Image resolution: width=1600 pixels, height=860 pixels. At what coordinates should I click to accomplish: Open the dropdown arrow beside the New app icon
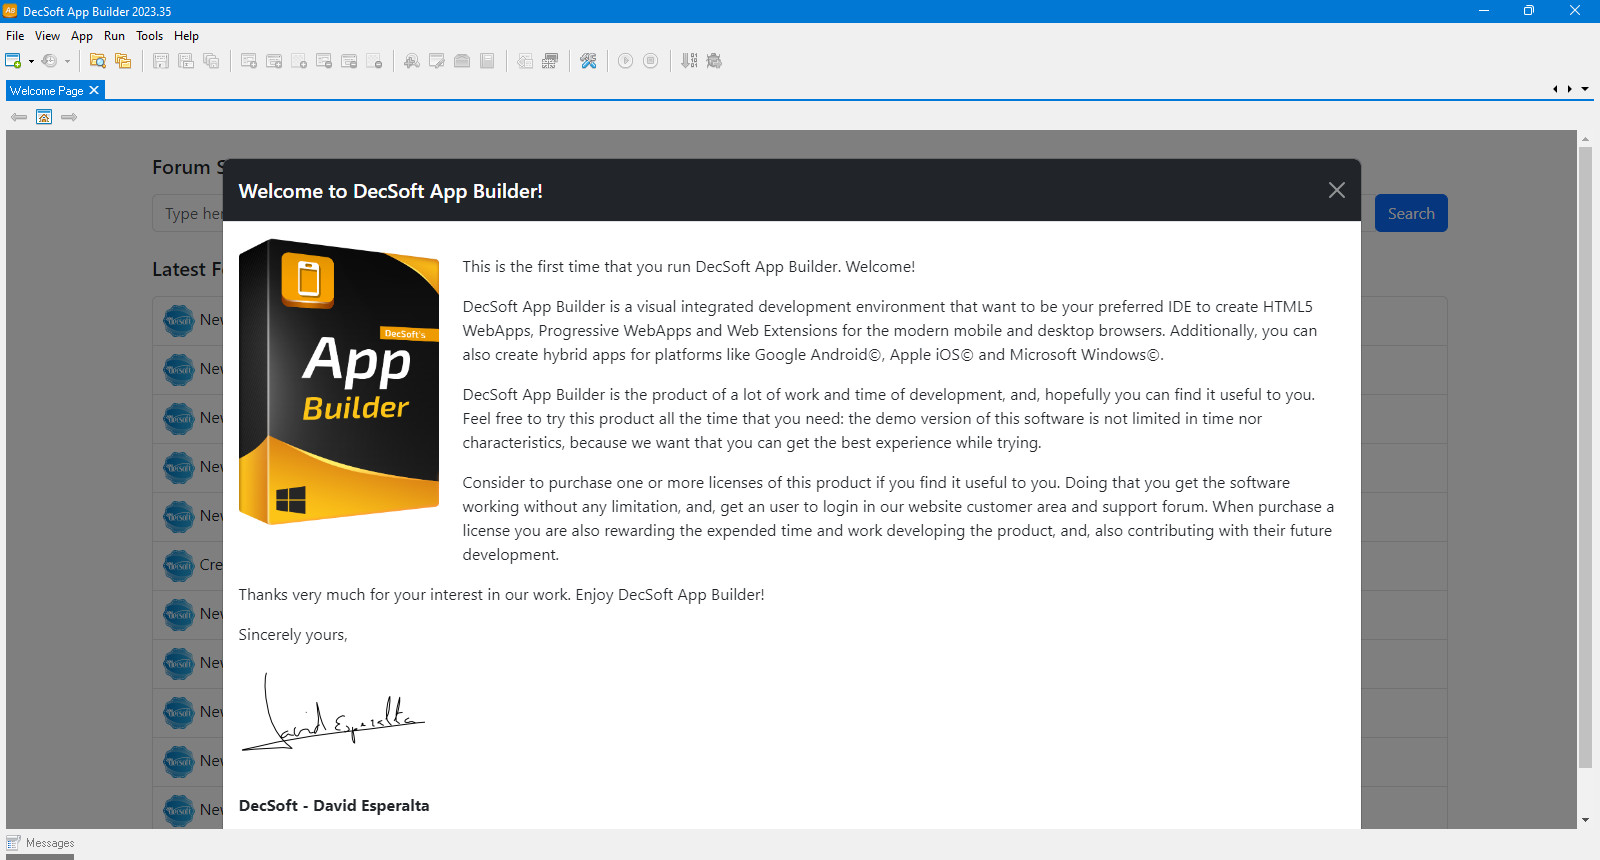tap(31, 61)
